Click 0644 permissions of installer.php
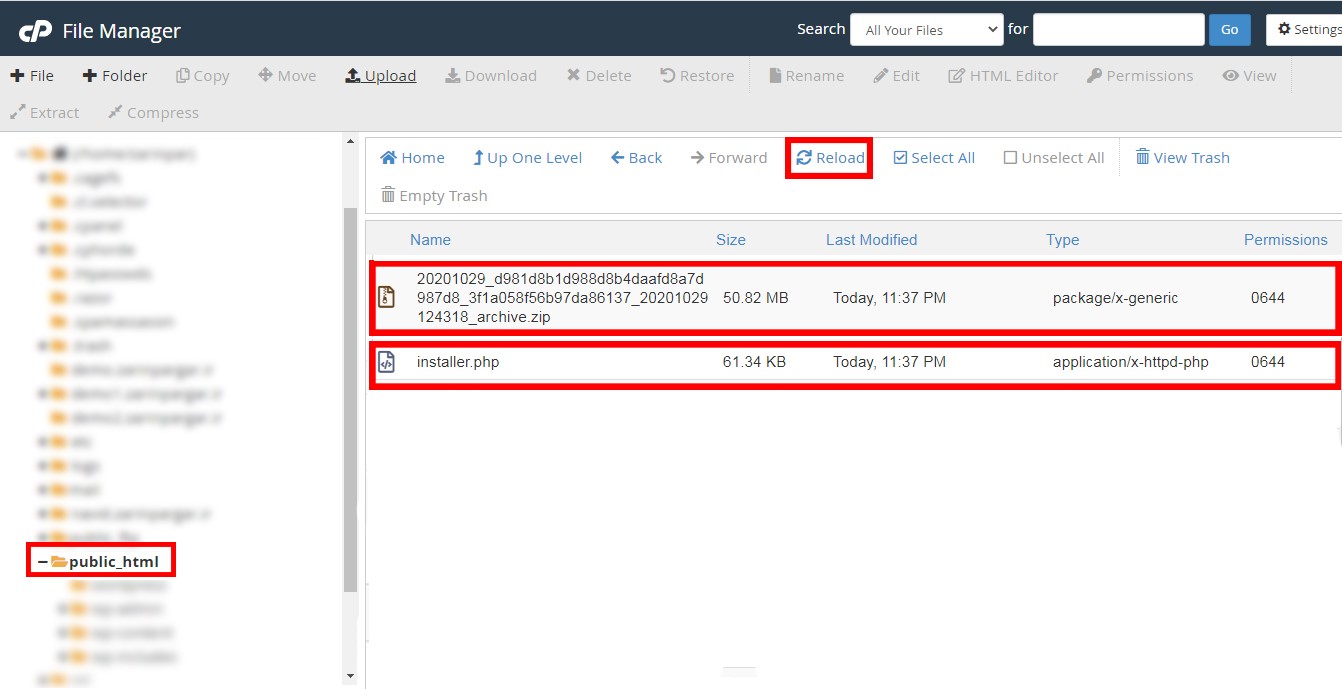 point(1268,362)
